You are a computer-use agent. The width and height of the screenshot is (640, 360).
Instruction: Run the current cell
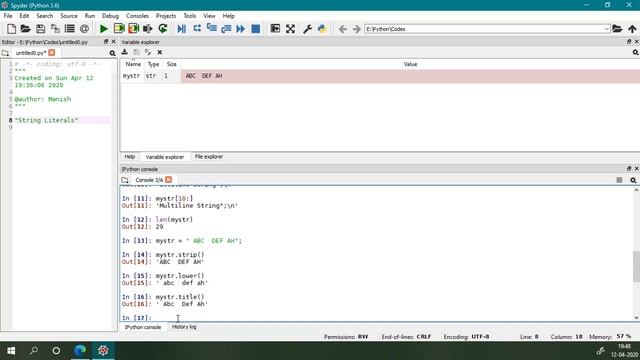(x=119, y=29)
